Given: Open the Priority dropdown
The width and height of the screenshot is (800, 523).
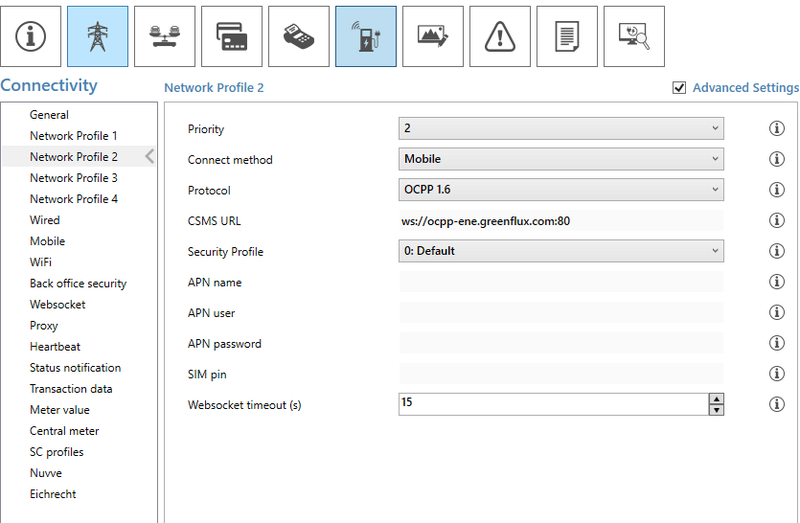Looking at the screenshot, I should tap(560, 129).
